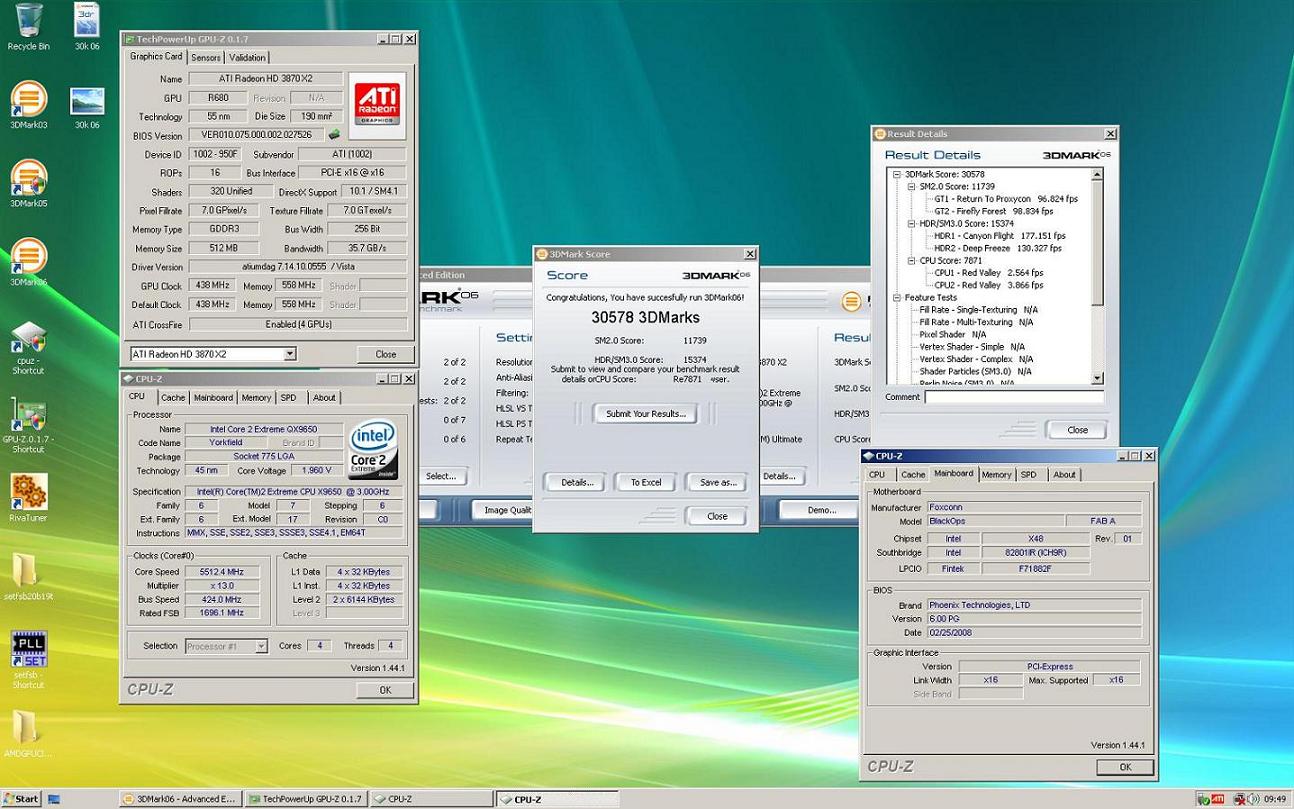Image resolution: width=1294 pixels, height=809 pixels.
Task: Close the GPU-Z window with Close button
Action: coord(385,354)
